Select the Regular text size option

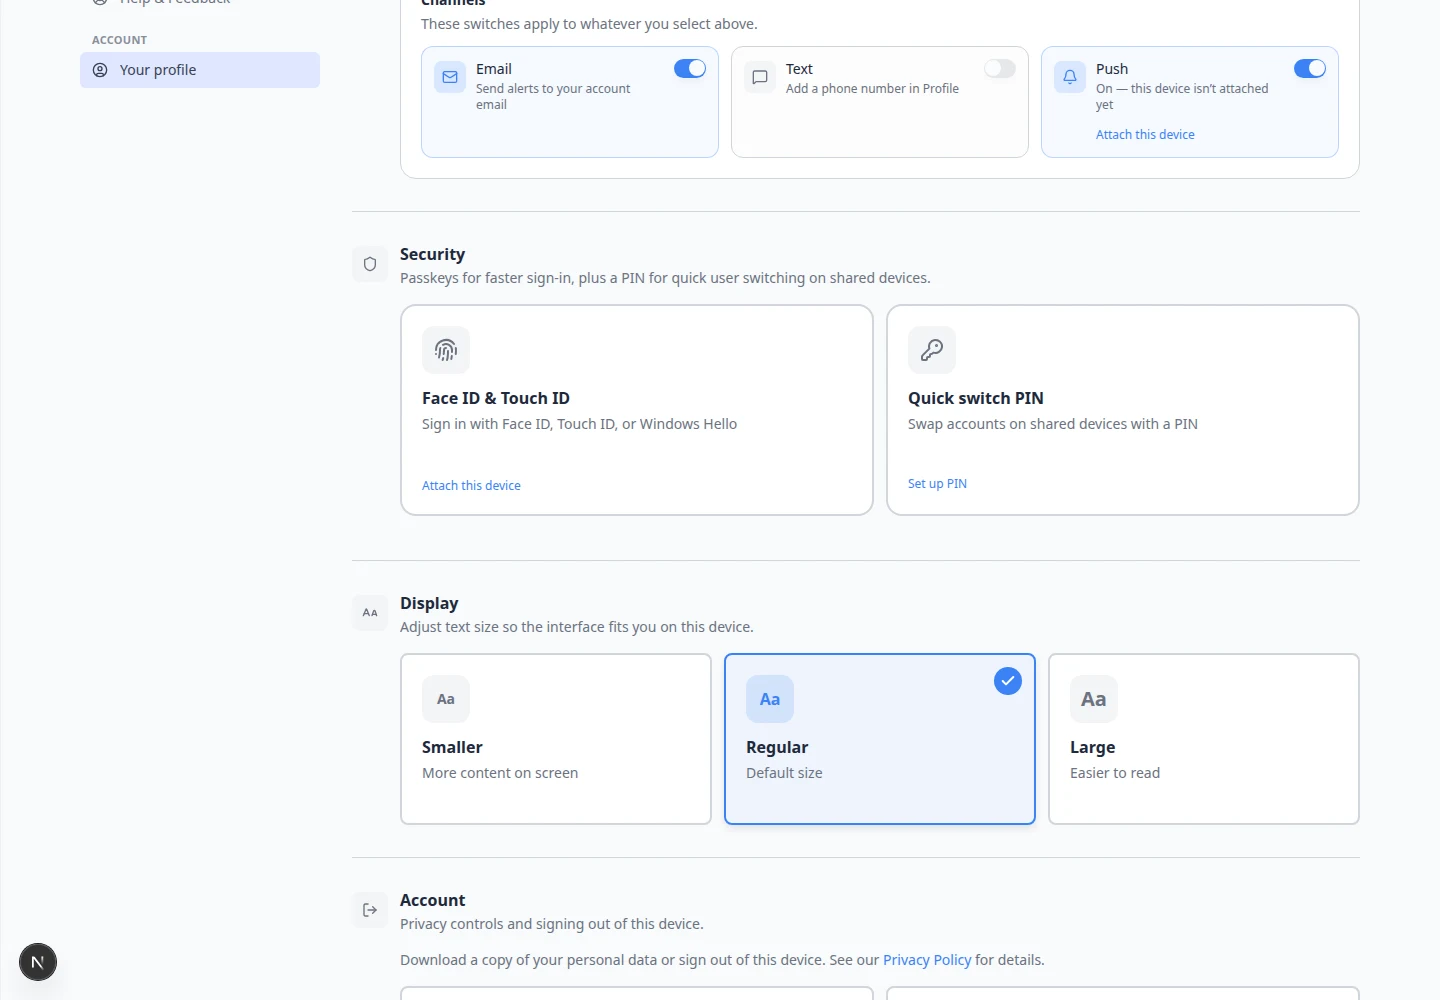point(880,739)
